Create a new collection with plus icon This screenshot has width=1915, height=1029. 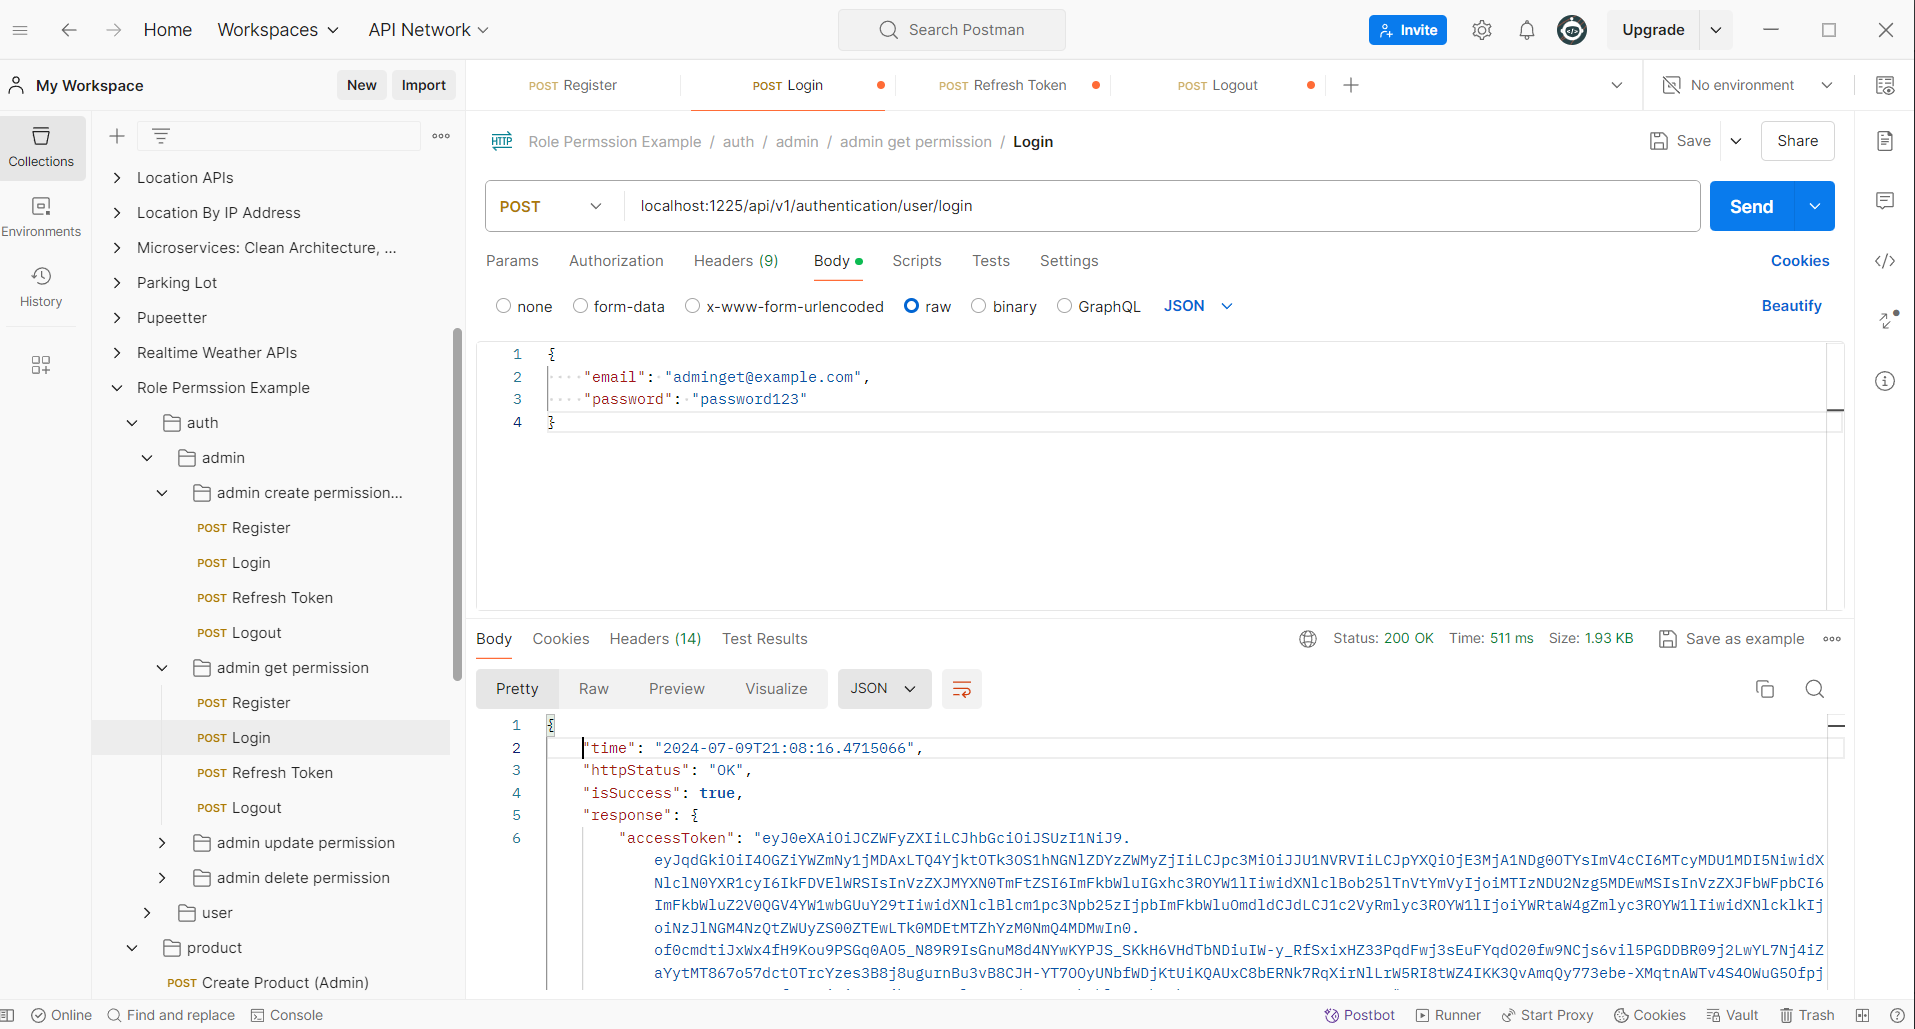[117, 136]
